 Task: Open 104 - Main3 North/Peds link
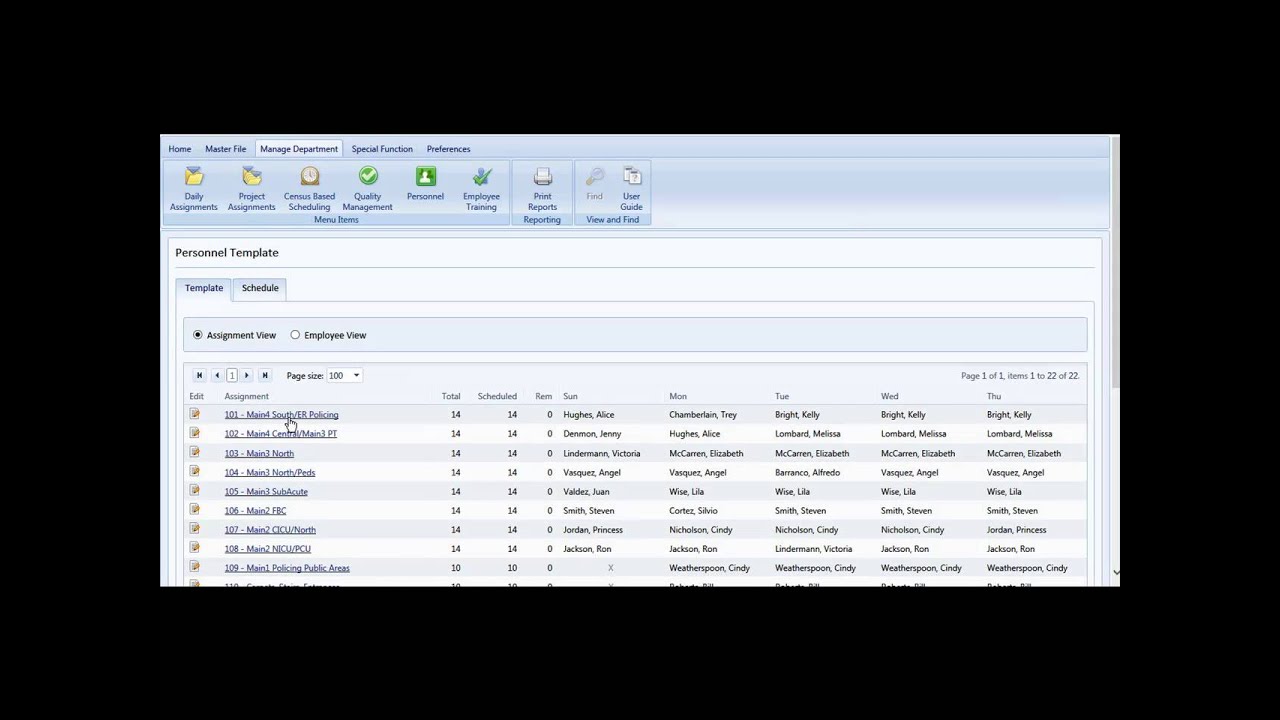(270, 473)
